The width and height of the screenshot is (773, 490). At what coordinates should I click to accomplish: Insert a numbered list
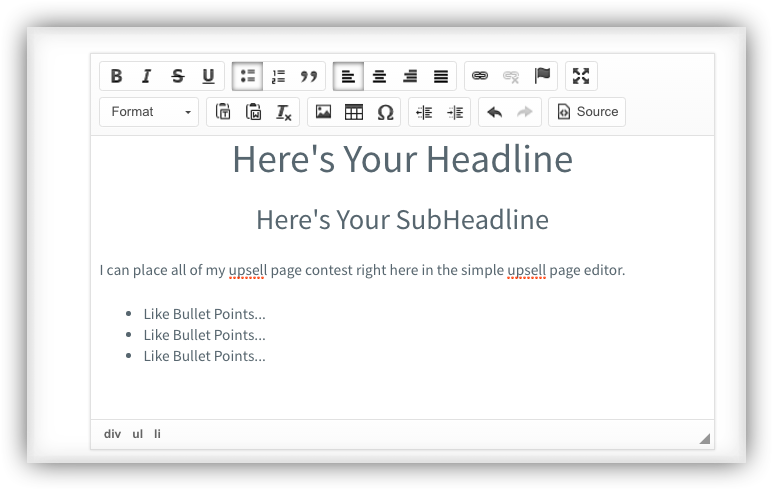tap(279, 76)
